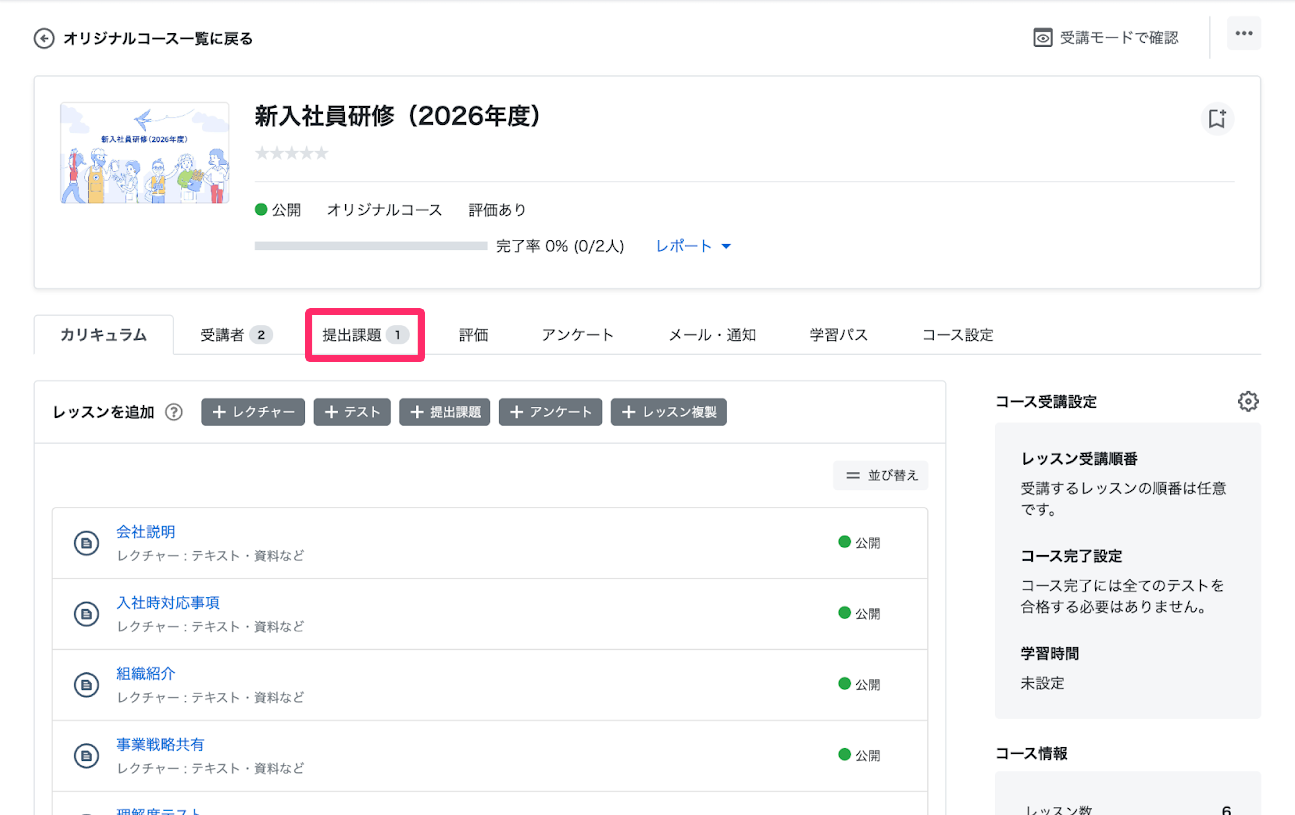Click the 学習時間 heading
The height and width of the screenshot is (815, 1295).
pos(1050,653)
